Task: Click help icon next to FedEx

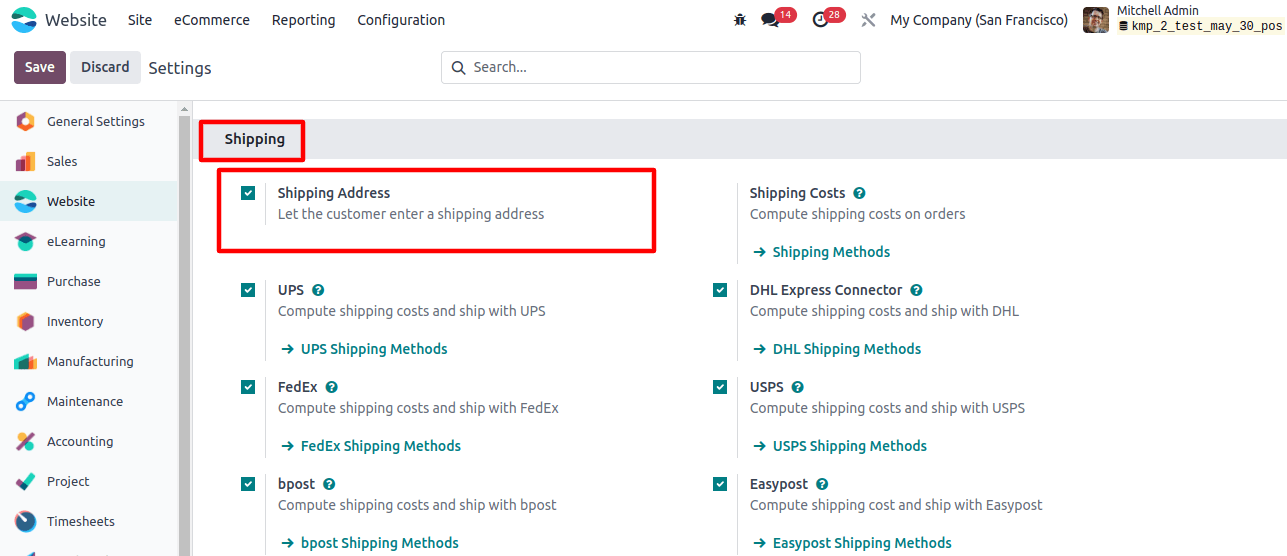Action: pyautogui.click(x=332, y=387)
